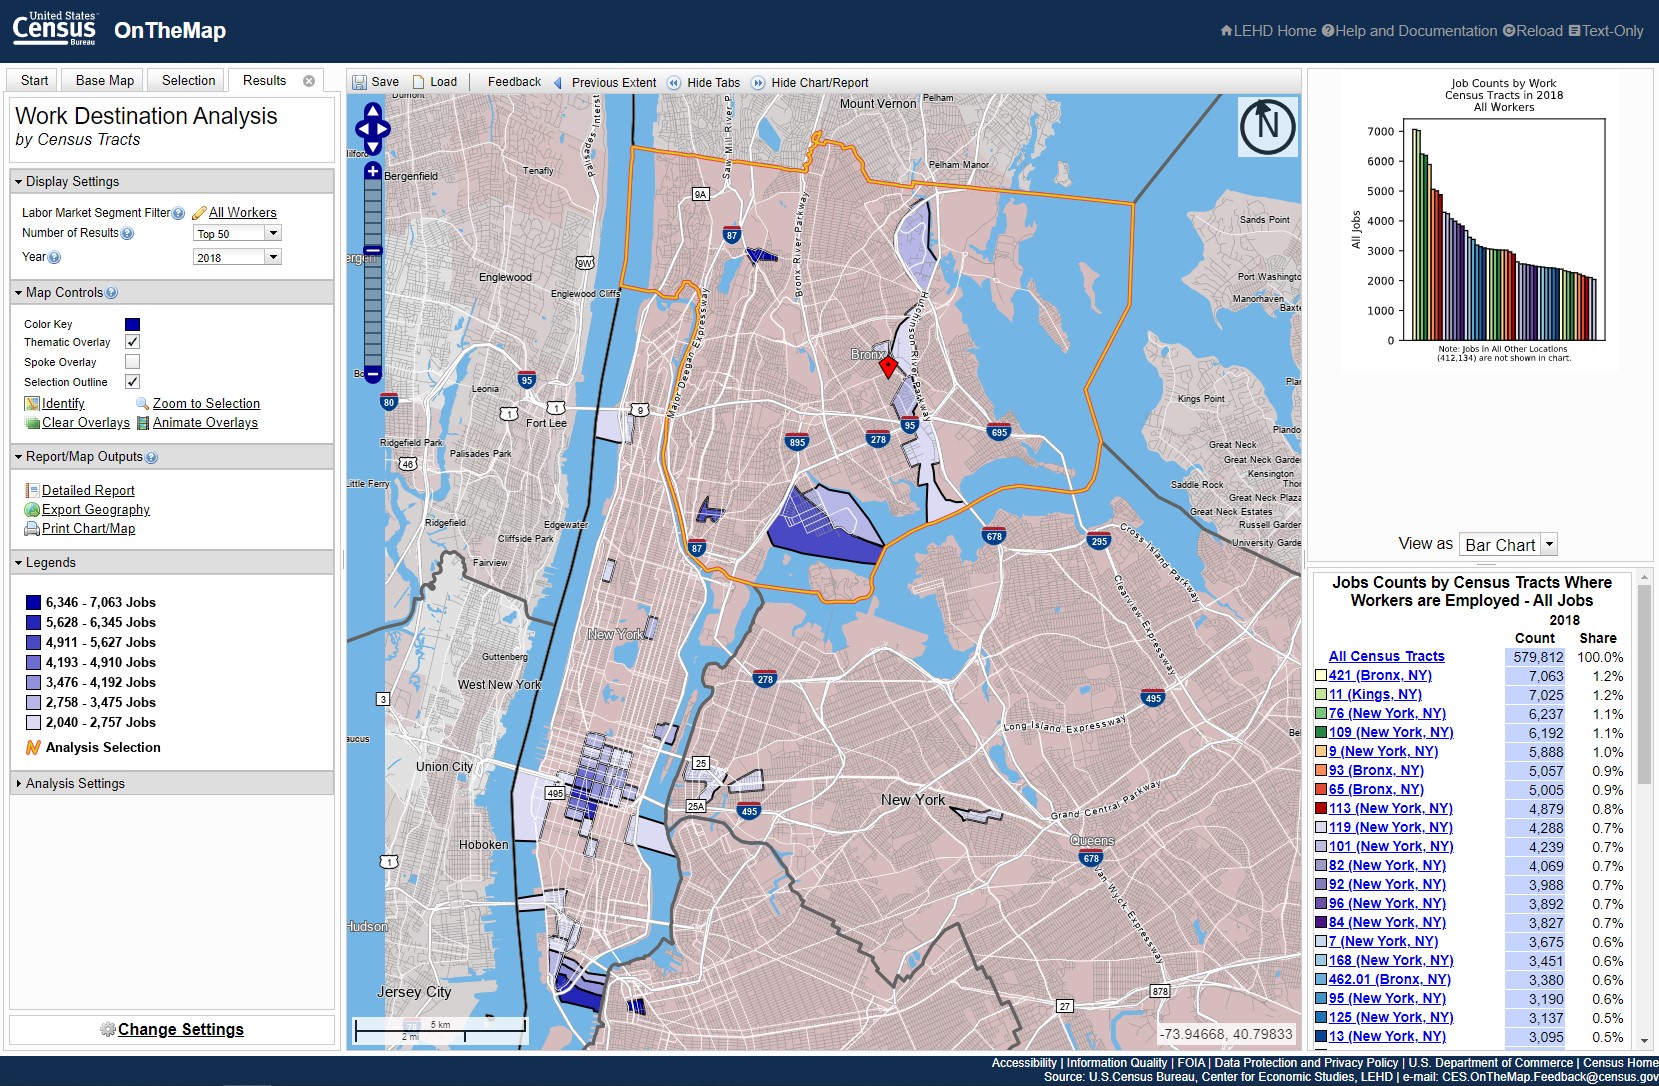
Task: Close the Results tab
Action: pyautogui.click(x=309, y=81)
